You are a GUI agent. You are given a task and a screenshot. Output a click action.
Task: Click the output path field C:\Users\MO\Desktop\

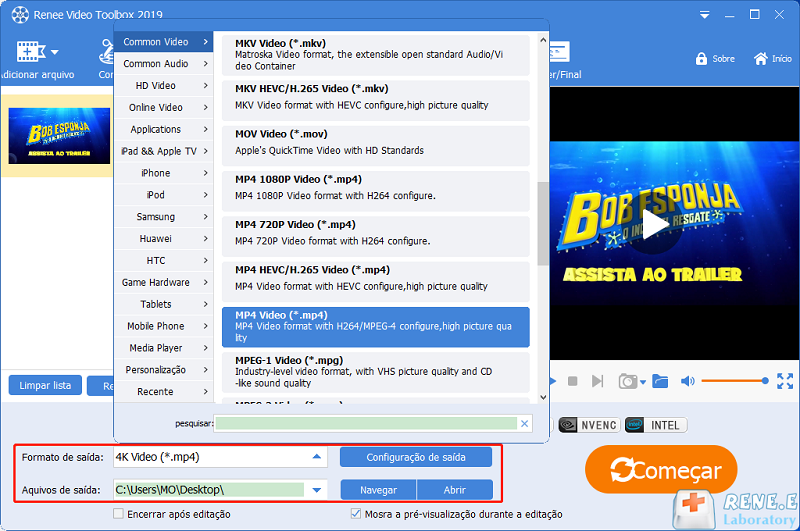[209, 490]
